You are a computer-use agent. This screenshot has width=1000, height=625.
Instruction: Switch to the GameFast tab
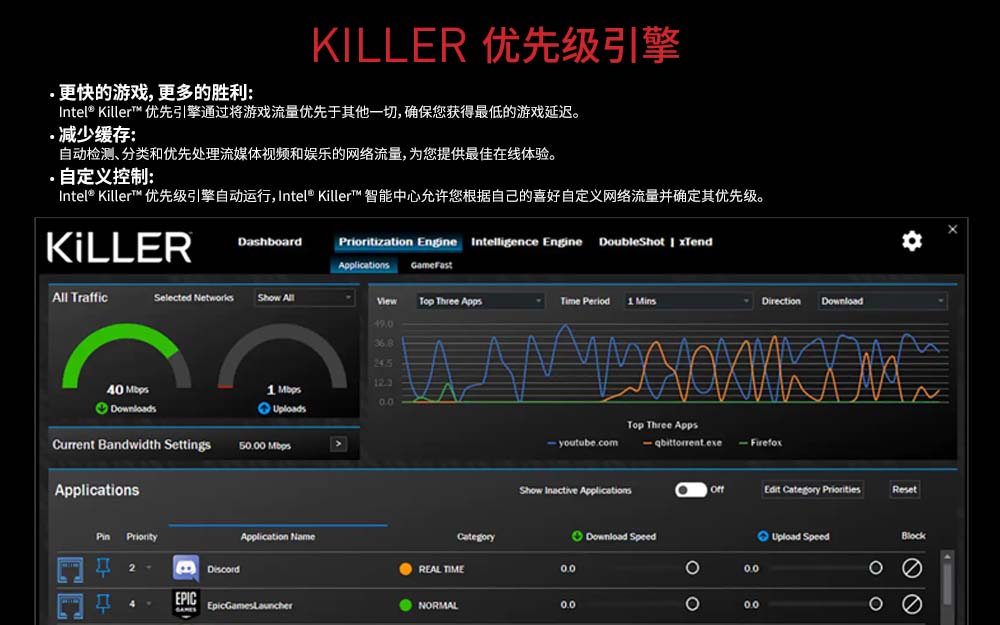coord(432,265)
